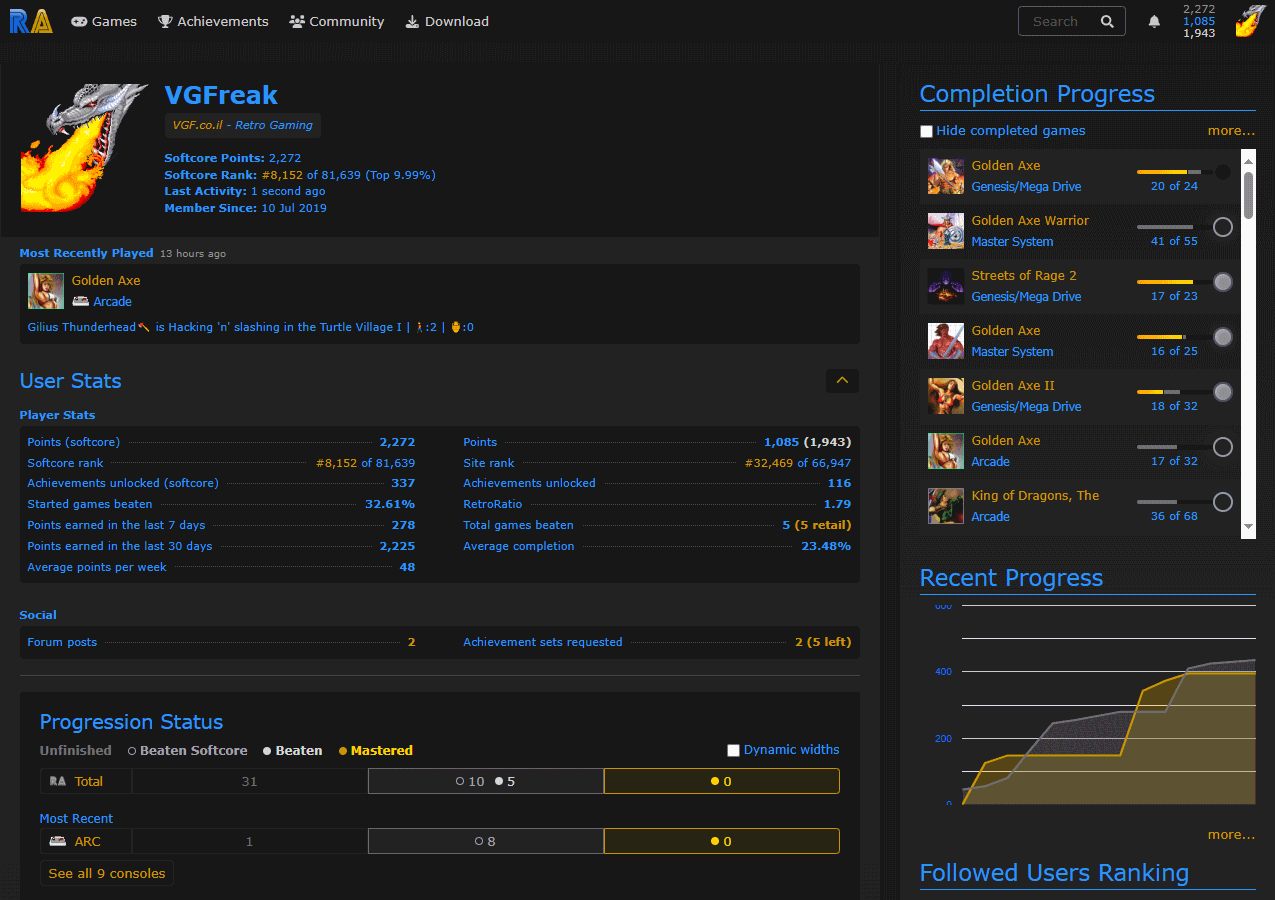Image resolution: width=1275 pixels, height=900 pixels.
Task: Open Golden Axe Warrior game icon
Action: tap(946, 231)
